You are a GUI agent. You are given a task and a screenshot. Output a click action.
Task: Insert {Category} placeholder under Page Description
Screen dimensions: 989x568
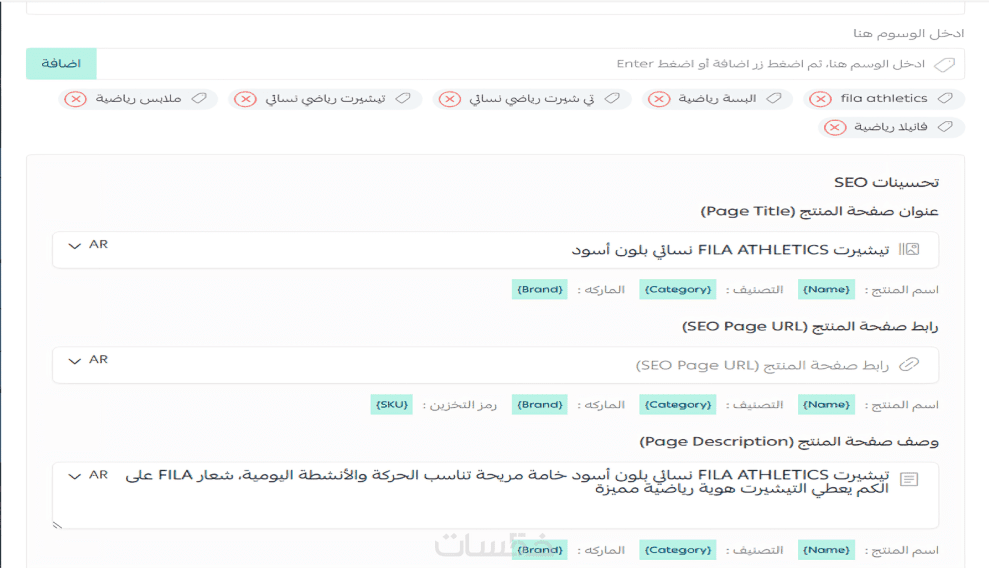coord(677,550)
